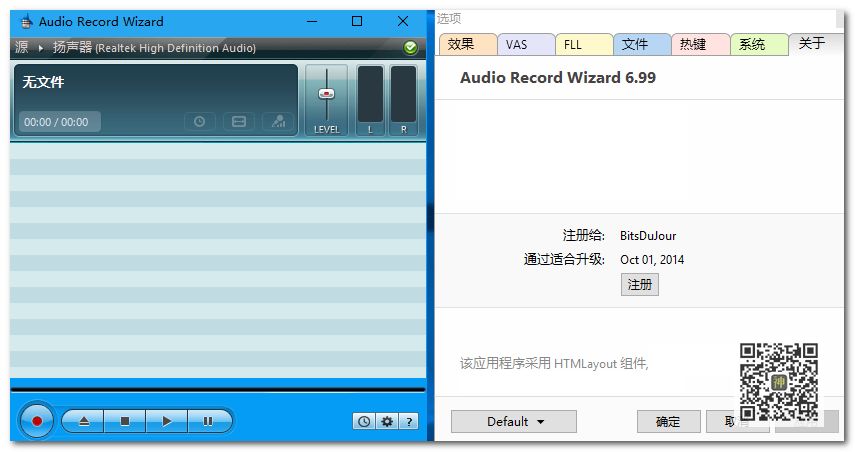The height and width of the screenshot is (452, 855).
Task: Click the playback progress bar
Action: pyautogui.click(x=218, y=389)
